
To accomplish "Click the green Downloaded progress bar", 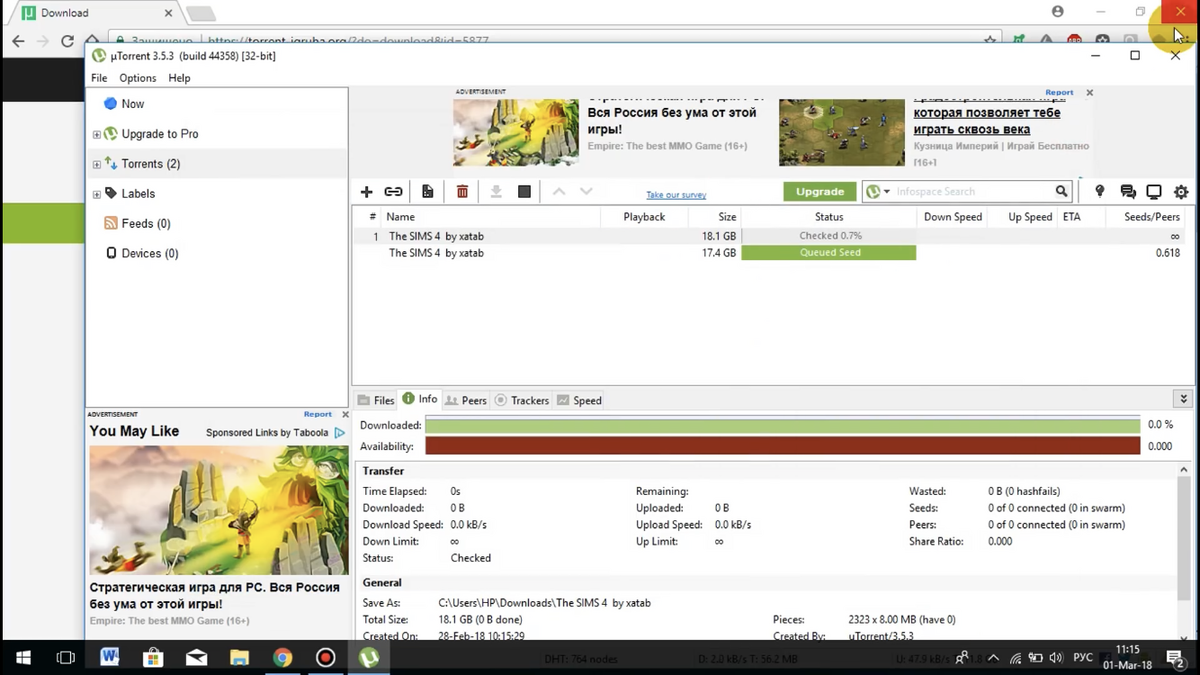I will (783, 425).
